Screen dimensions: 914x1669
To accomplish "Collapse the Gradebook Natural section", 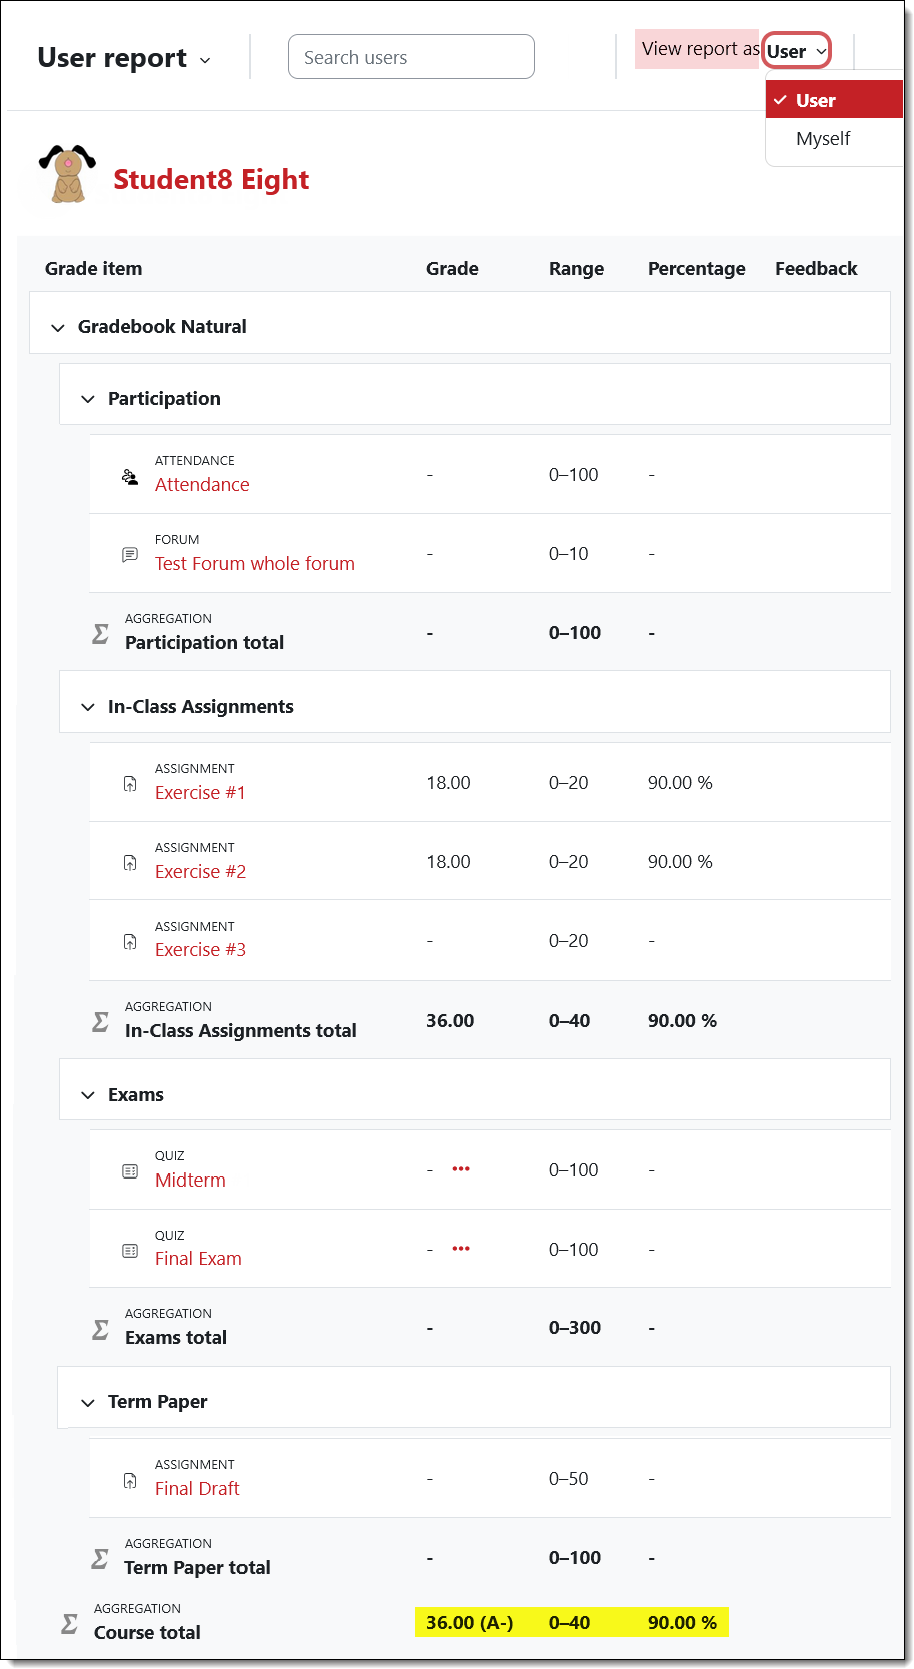I will 58,326.
